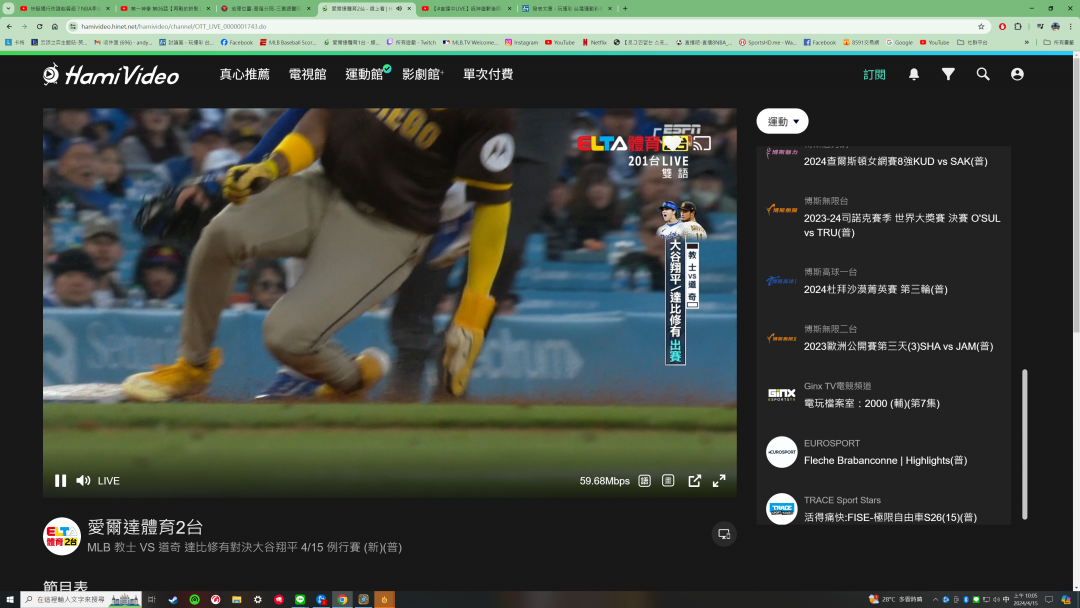This screenshot has width=1080, height=608.
Task: Mute the video player volume
Action: click(83, 481)
